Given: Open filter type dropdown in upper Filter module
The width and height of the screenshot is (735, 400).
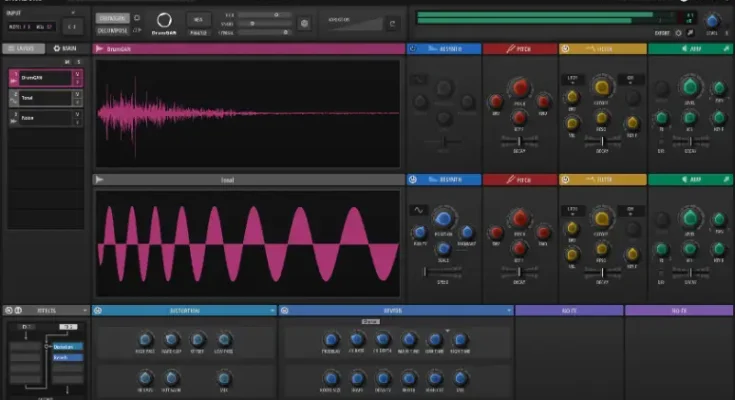Looking at the screenshot, I should 572,78.
